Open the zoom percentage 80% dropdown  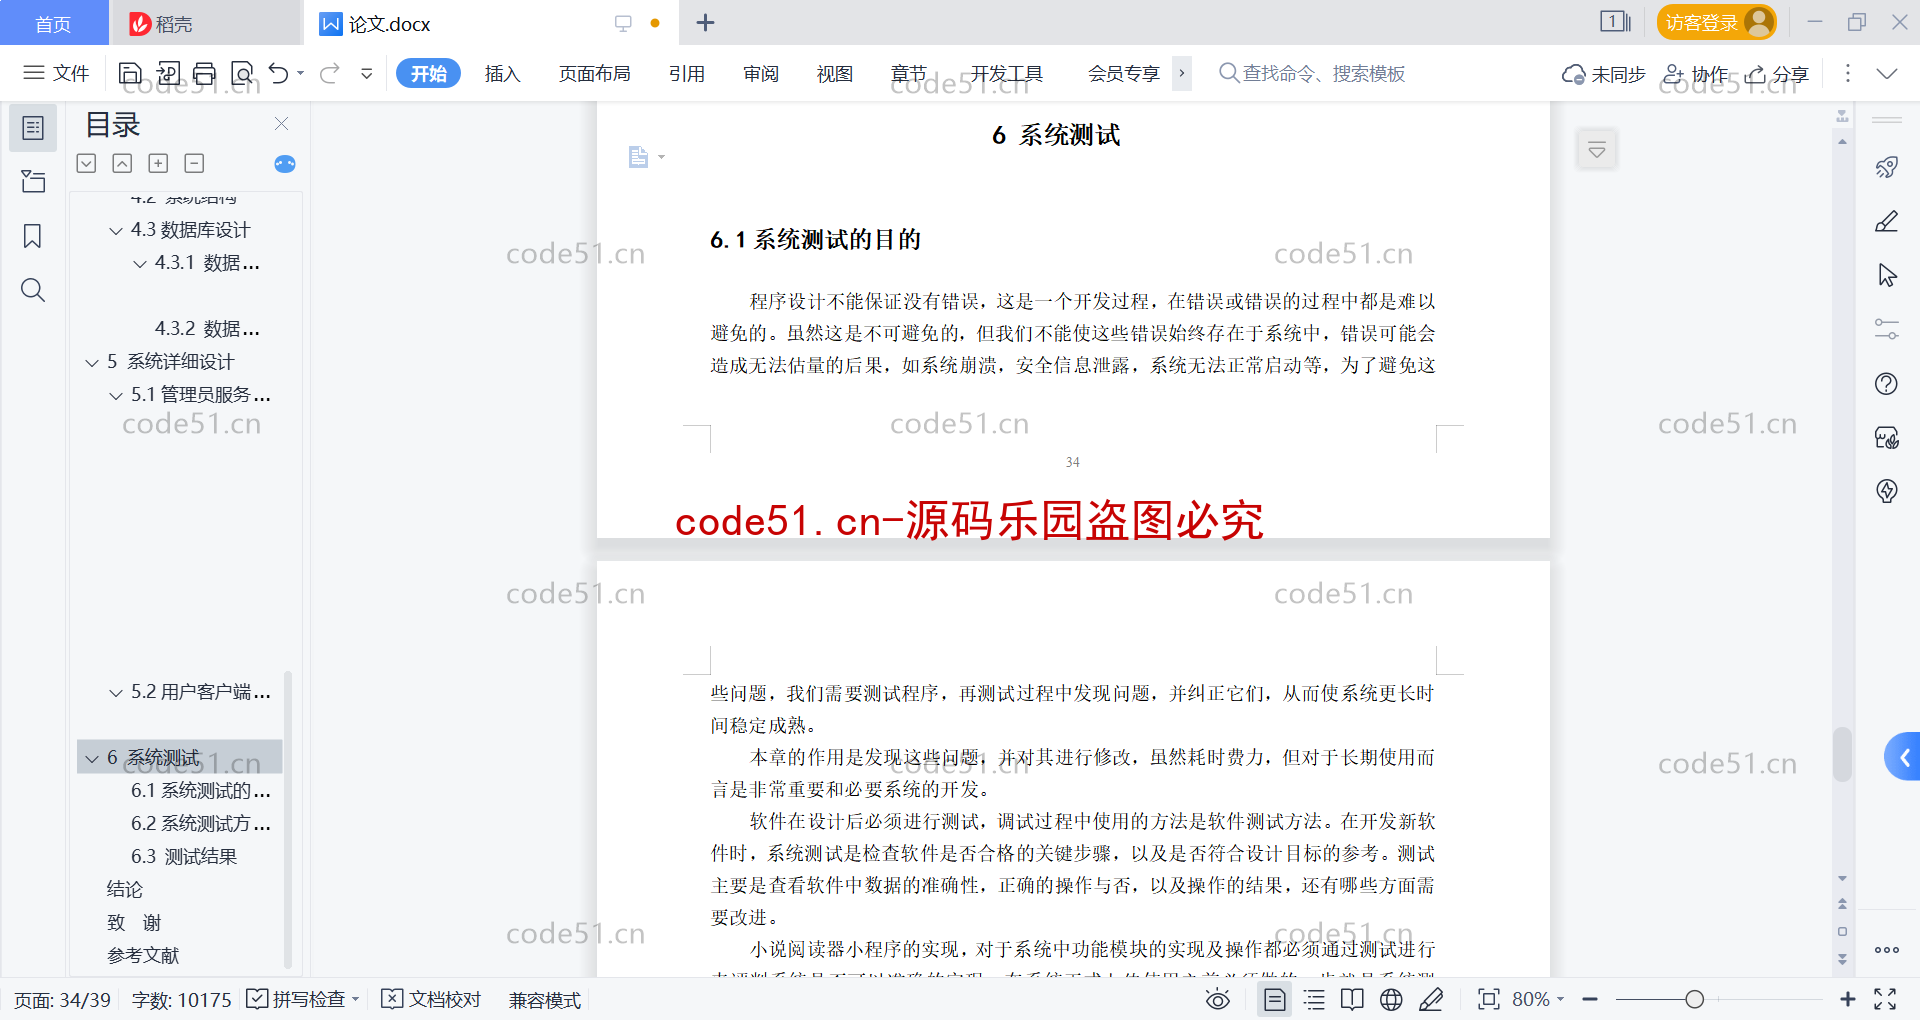click(x=1538, y=999)
